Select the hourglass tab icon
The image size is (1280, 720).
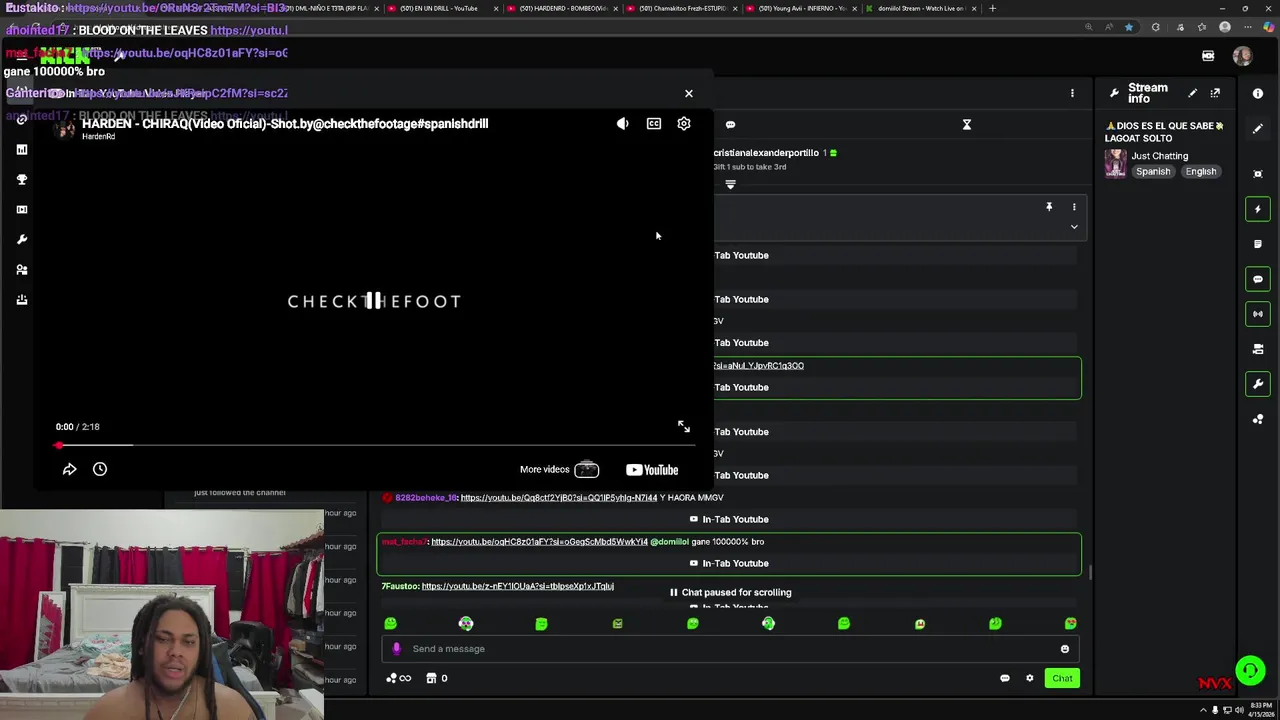tap(967, 125)
